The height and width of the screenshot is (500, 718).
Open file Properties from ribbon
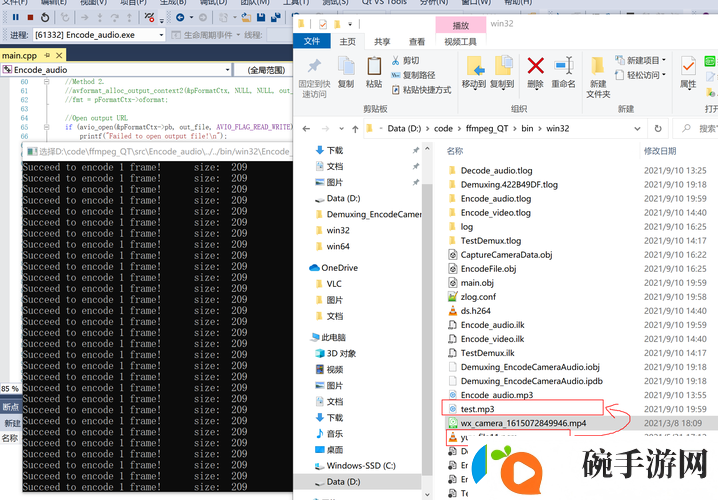click(x=688, y=72)
